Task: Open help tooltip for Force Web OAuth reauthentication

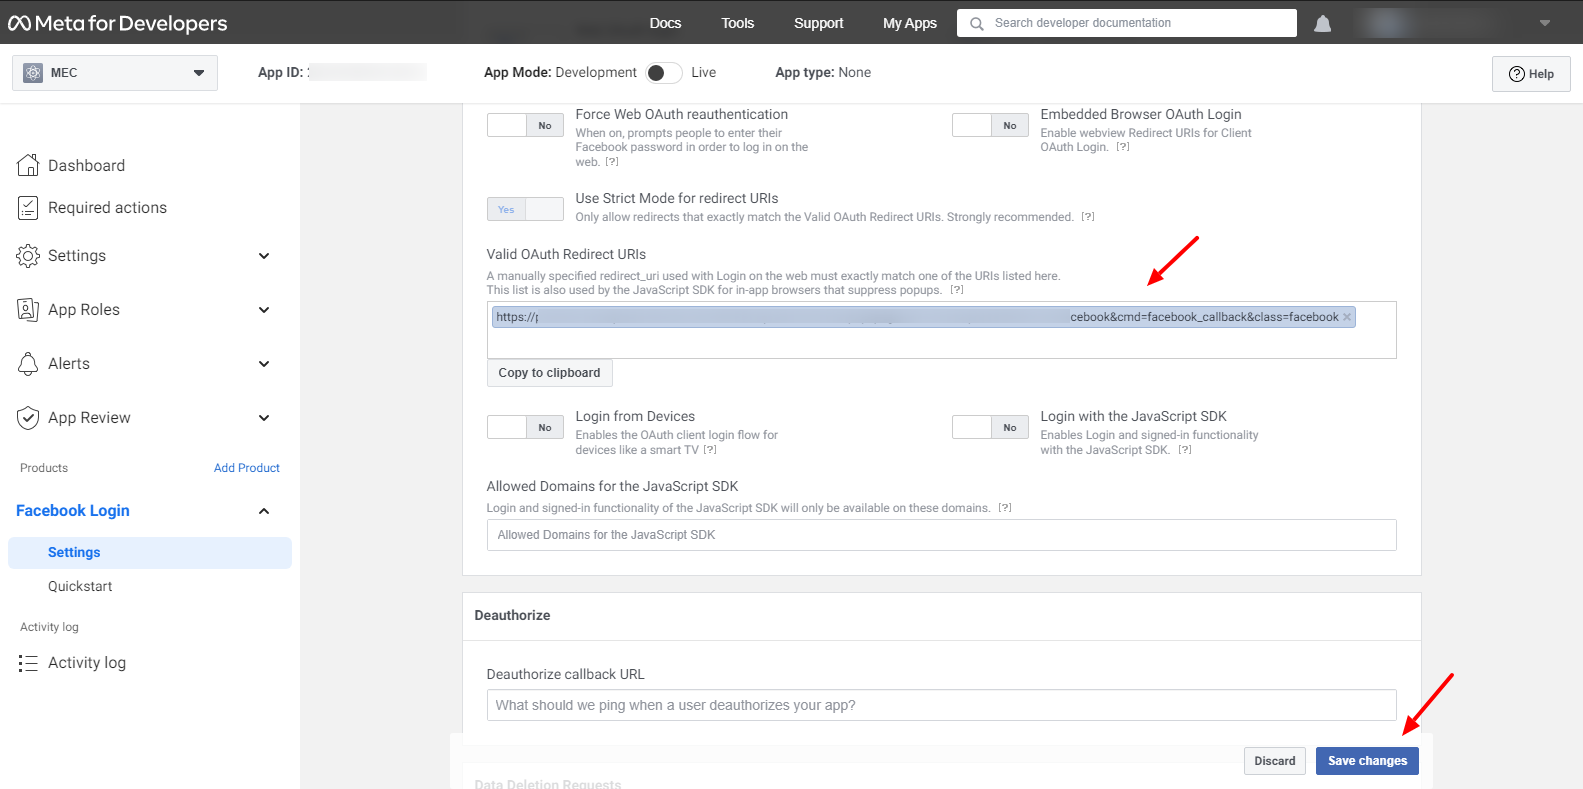Action: pyautogui.click(x=612, y=162)
